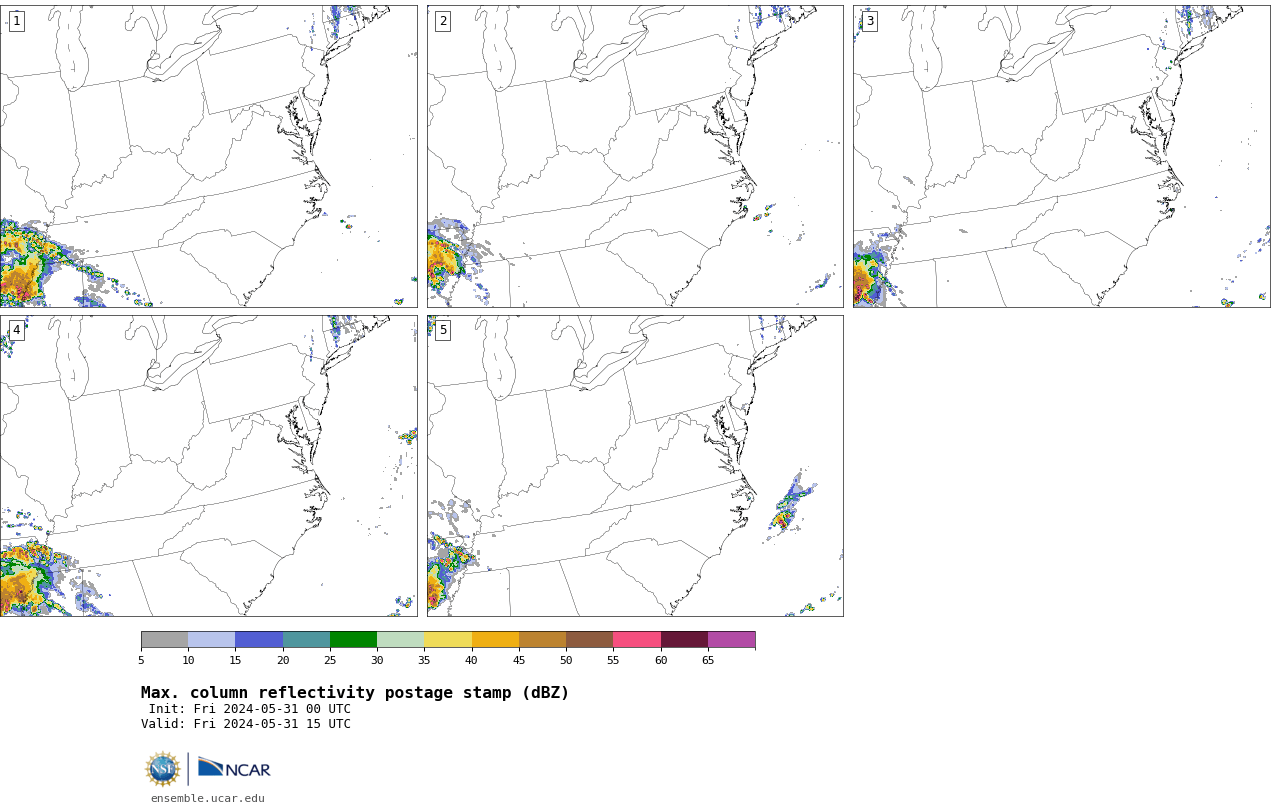The image size is (1280, 809).
Task: Open ensemble member 3 reflectivity map
Action: point(1062,156)
